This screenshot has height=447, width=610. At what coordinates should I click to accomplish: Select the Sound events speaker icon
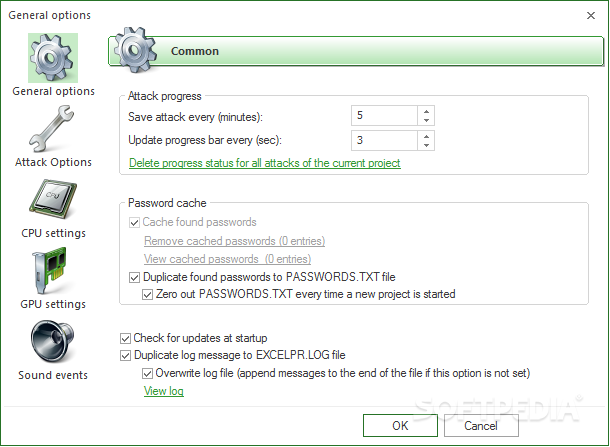[x=53, y=342]
